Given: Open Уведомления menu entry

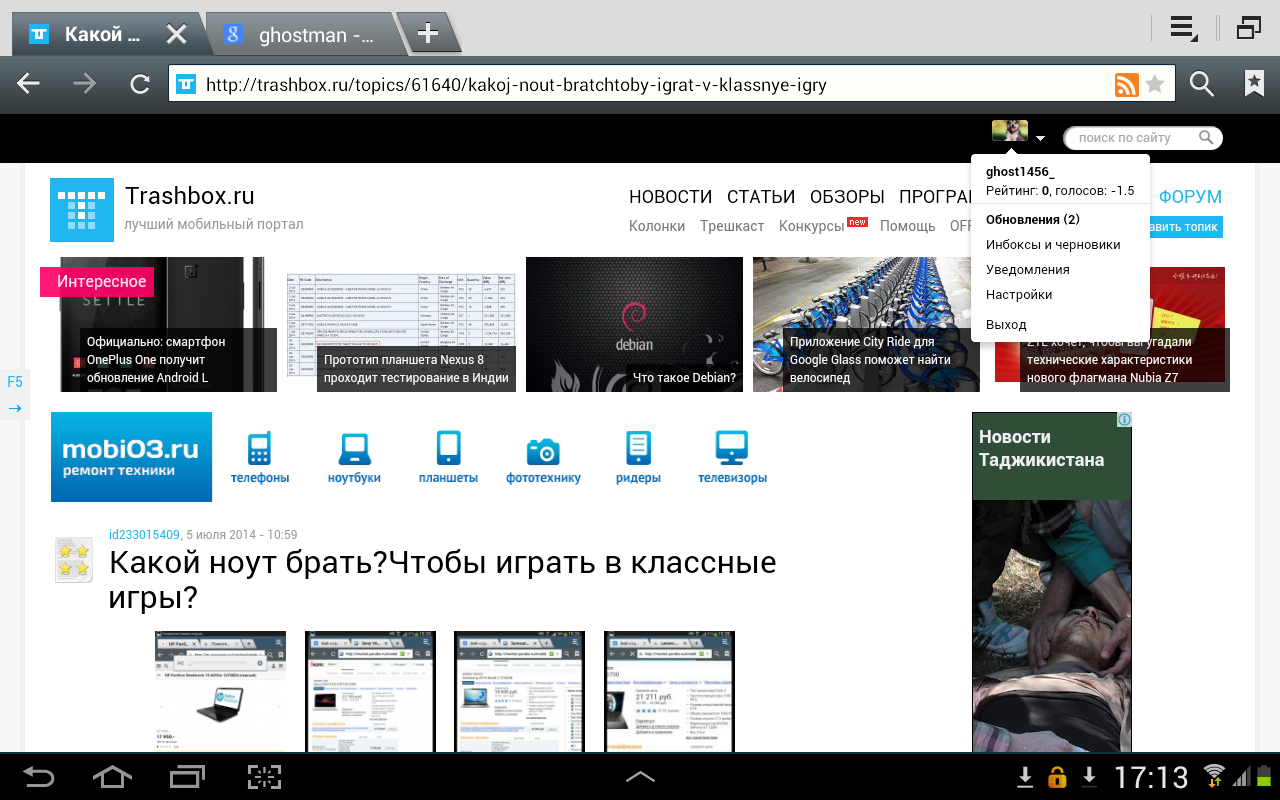Looking at the screenshot, I should click(1028, 269).
